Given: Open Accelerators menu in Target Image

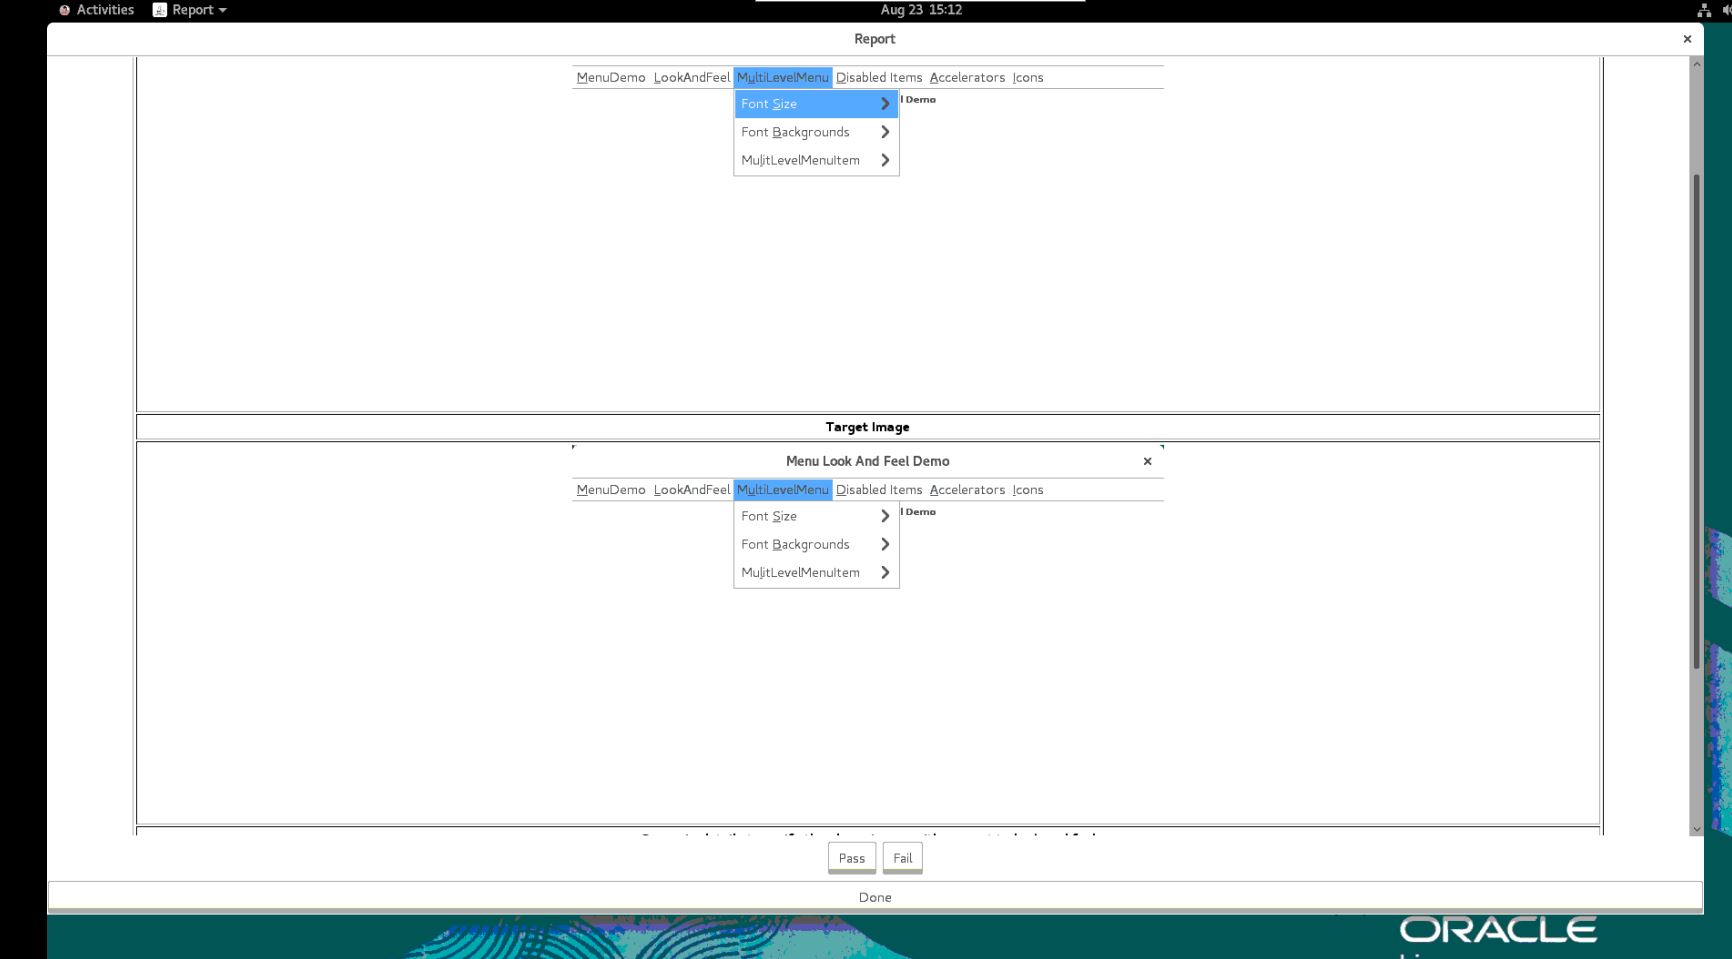Looking at the screenshot, I should tap(967, 490).
